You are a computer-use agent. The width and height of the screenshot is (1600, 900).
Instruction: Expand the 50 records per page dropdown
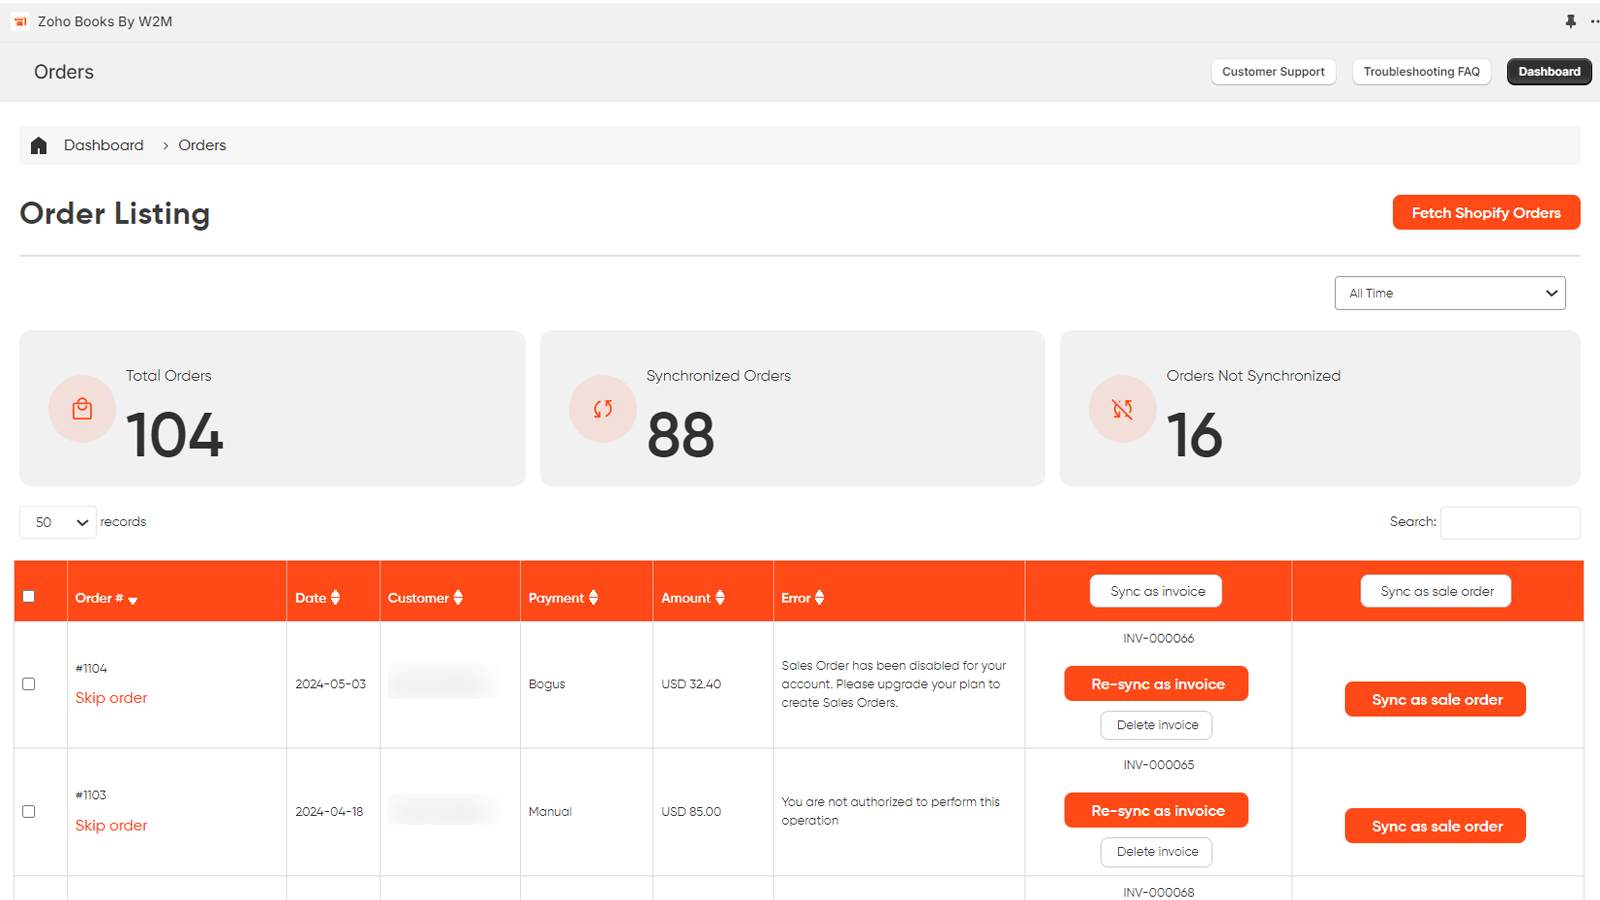tap(58, 522)
